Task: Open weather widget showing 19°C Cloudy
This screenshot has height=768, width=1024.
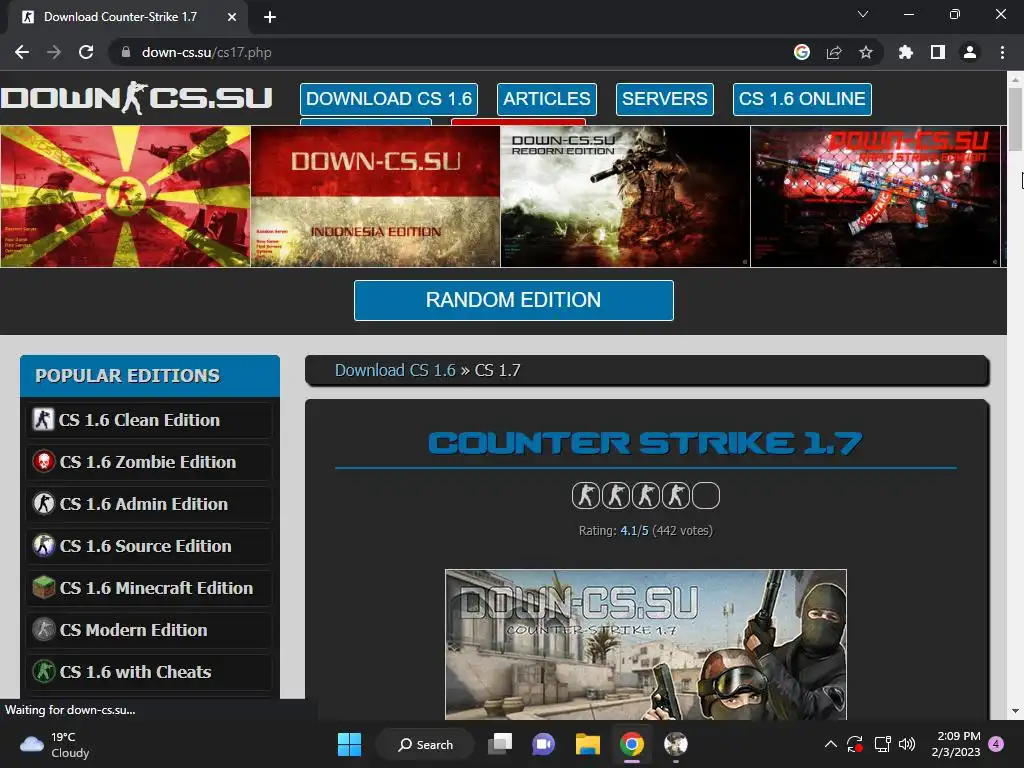Action: [x=56, y=744]
